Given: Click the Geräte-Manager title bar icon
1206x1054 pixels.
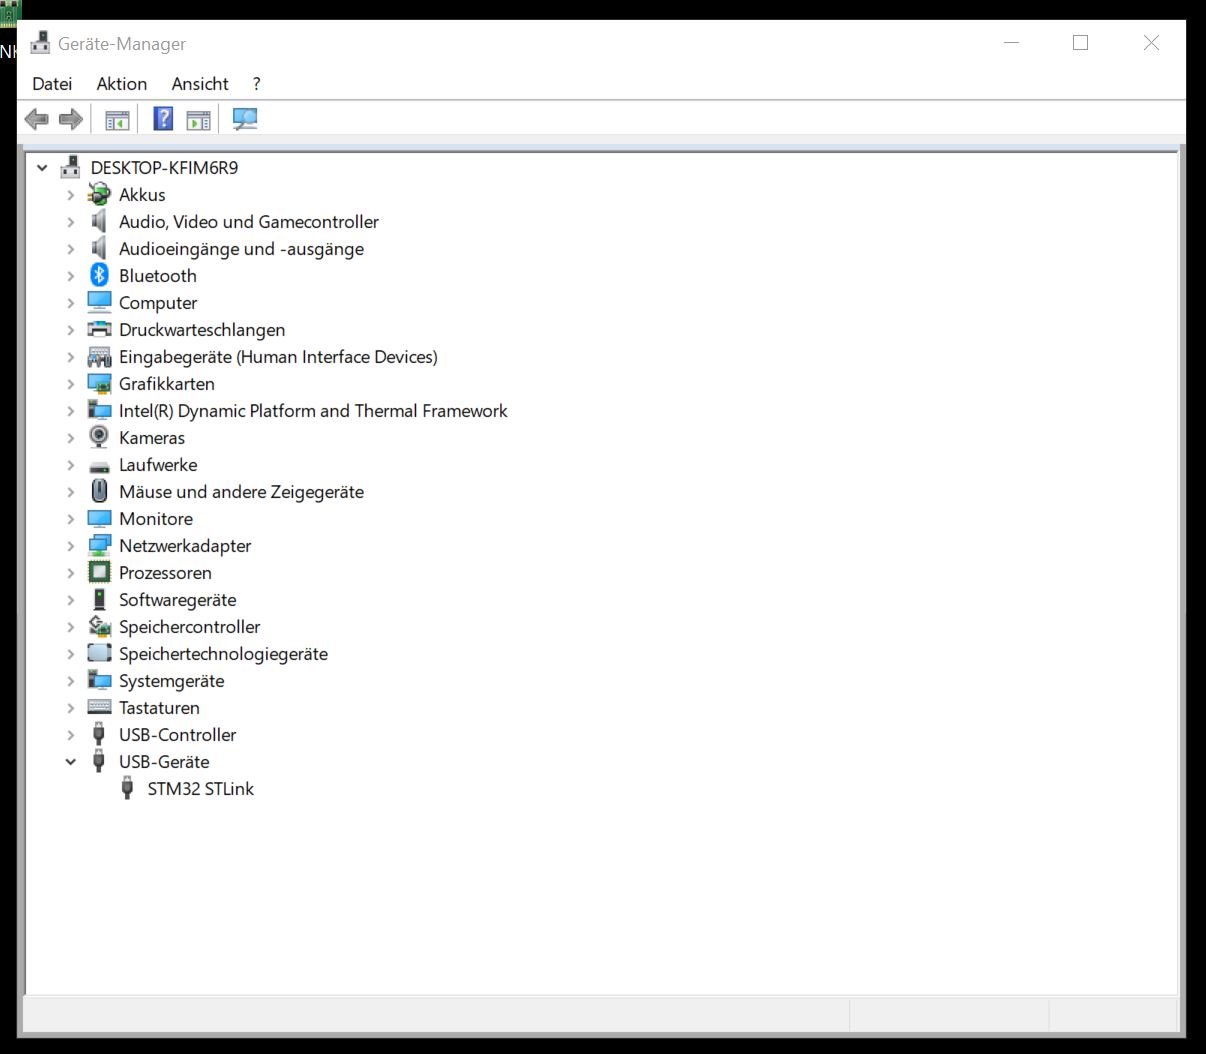Looking at the screenshot, I should pyautogui.click(x=40, y=43).
